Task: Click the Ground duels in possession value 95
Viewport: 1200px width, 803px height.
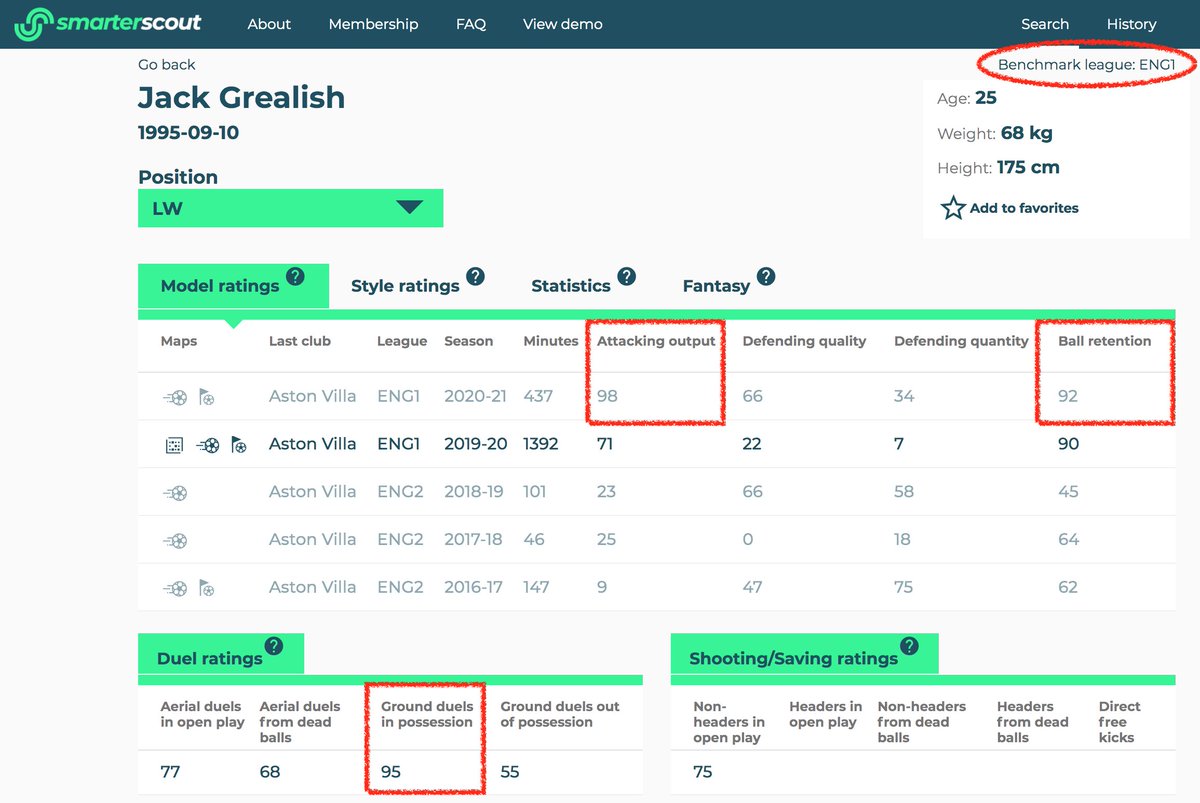Action: point(391,772)
